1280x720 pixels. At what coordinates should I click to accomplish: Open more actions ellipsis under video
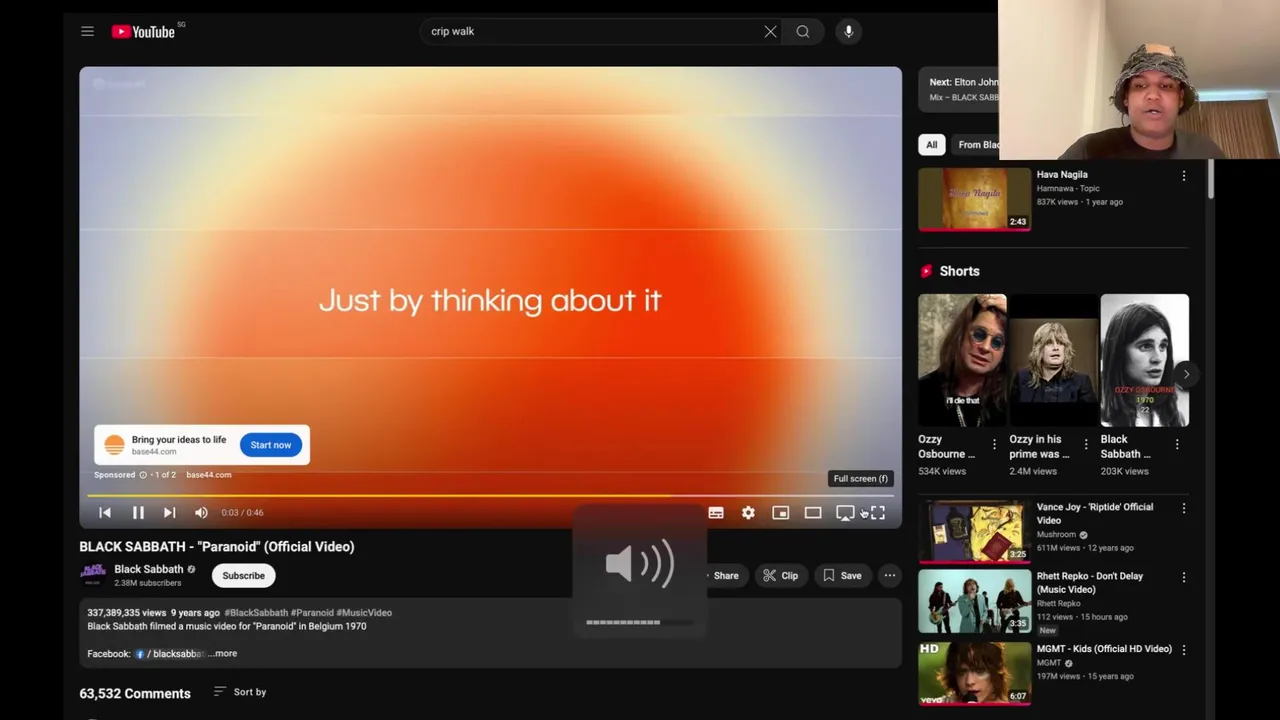pos(889,576)
